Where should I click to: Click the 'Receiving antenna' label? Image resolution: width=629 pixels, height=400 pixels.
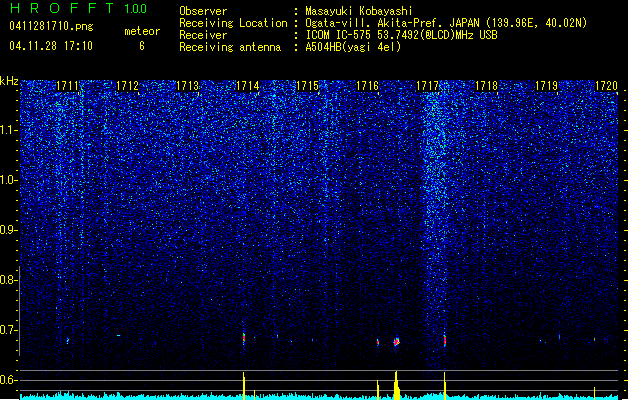[x=230, y=47]
